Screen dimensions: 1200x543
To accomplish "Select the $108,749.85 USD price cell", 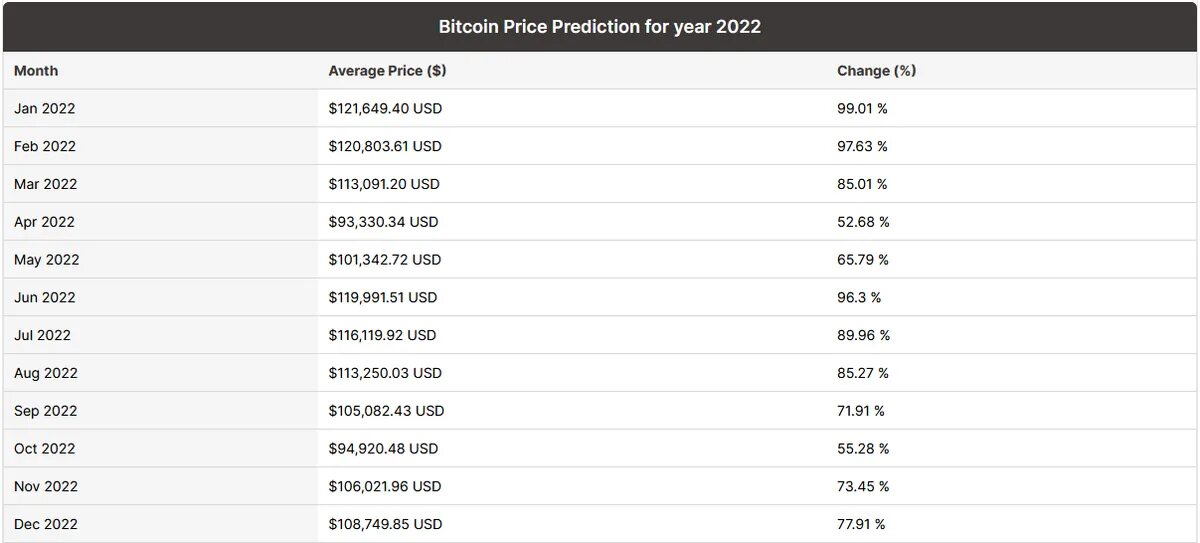I will pos(385,524).
